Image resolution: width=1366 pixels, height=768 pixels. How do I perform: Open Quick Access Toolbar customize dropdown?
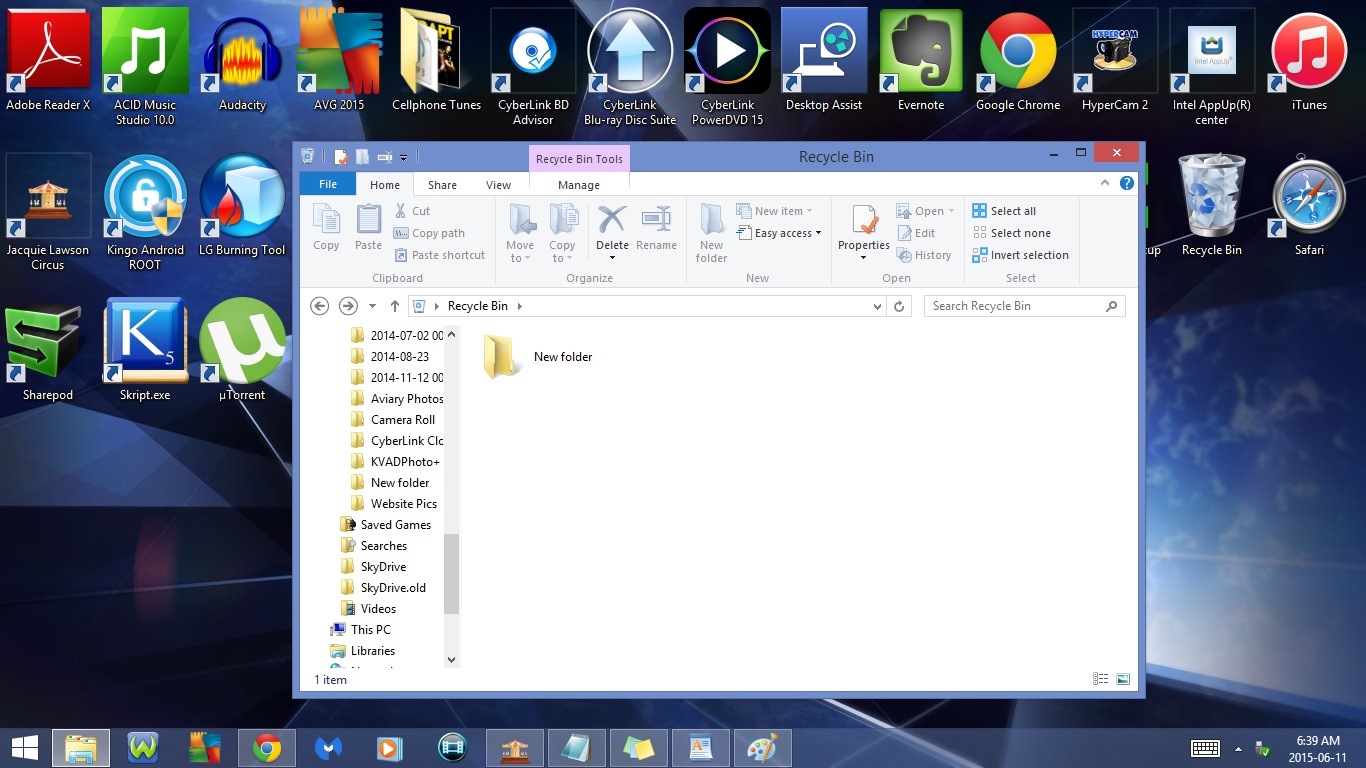click(403, 157)
